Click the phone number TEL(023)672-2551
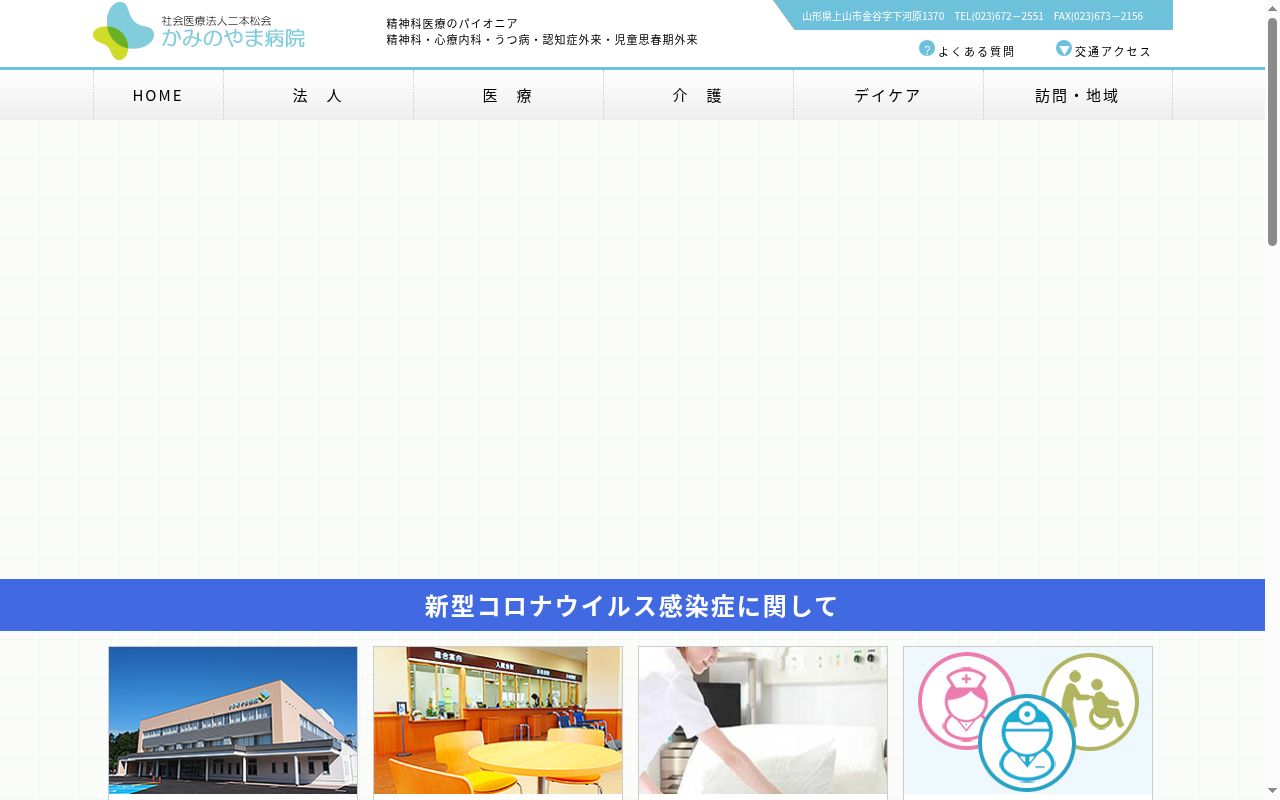Screen dimensions: 1280x800 point(999,16)
